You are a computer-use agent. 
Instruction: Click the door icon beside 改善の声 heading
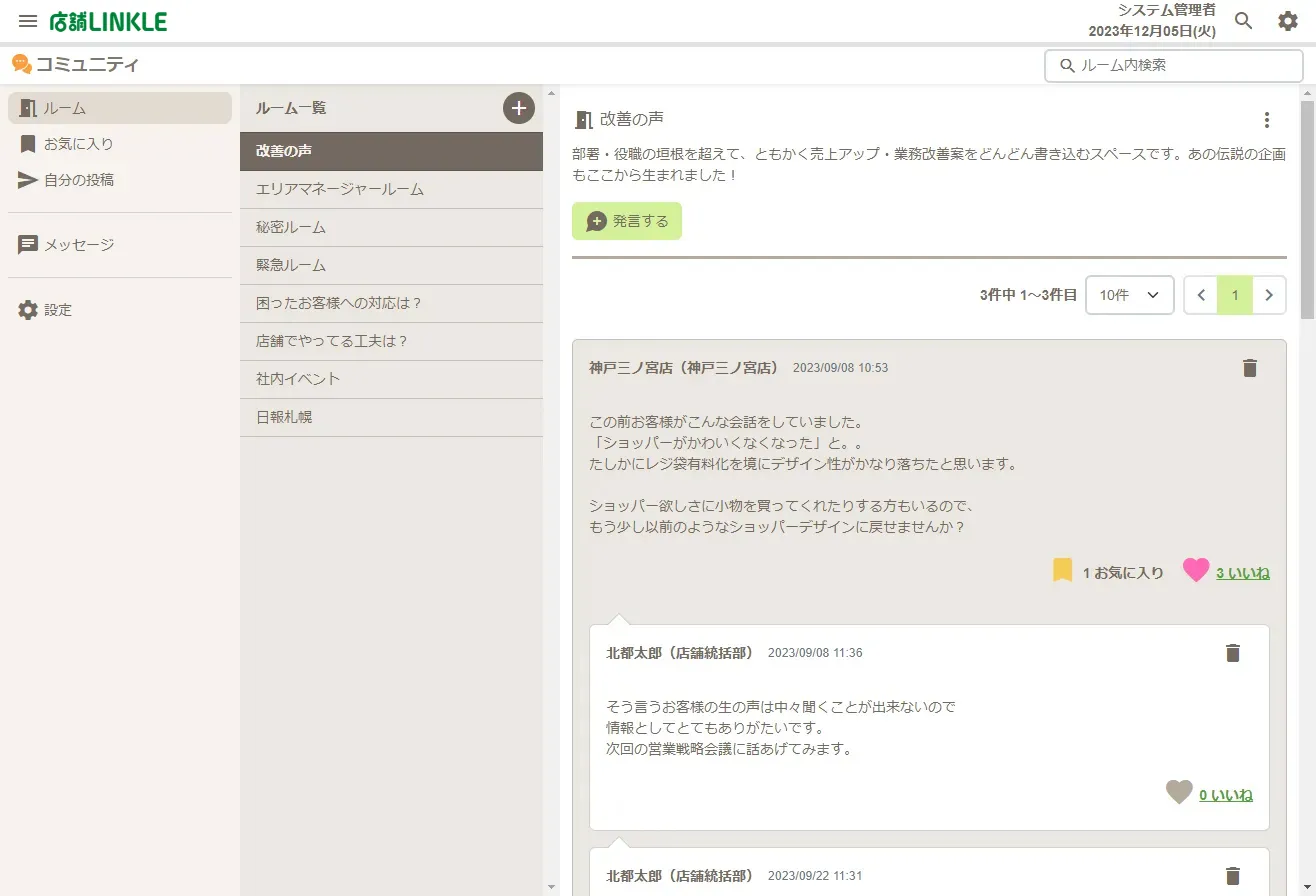tap(584, 120)
